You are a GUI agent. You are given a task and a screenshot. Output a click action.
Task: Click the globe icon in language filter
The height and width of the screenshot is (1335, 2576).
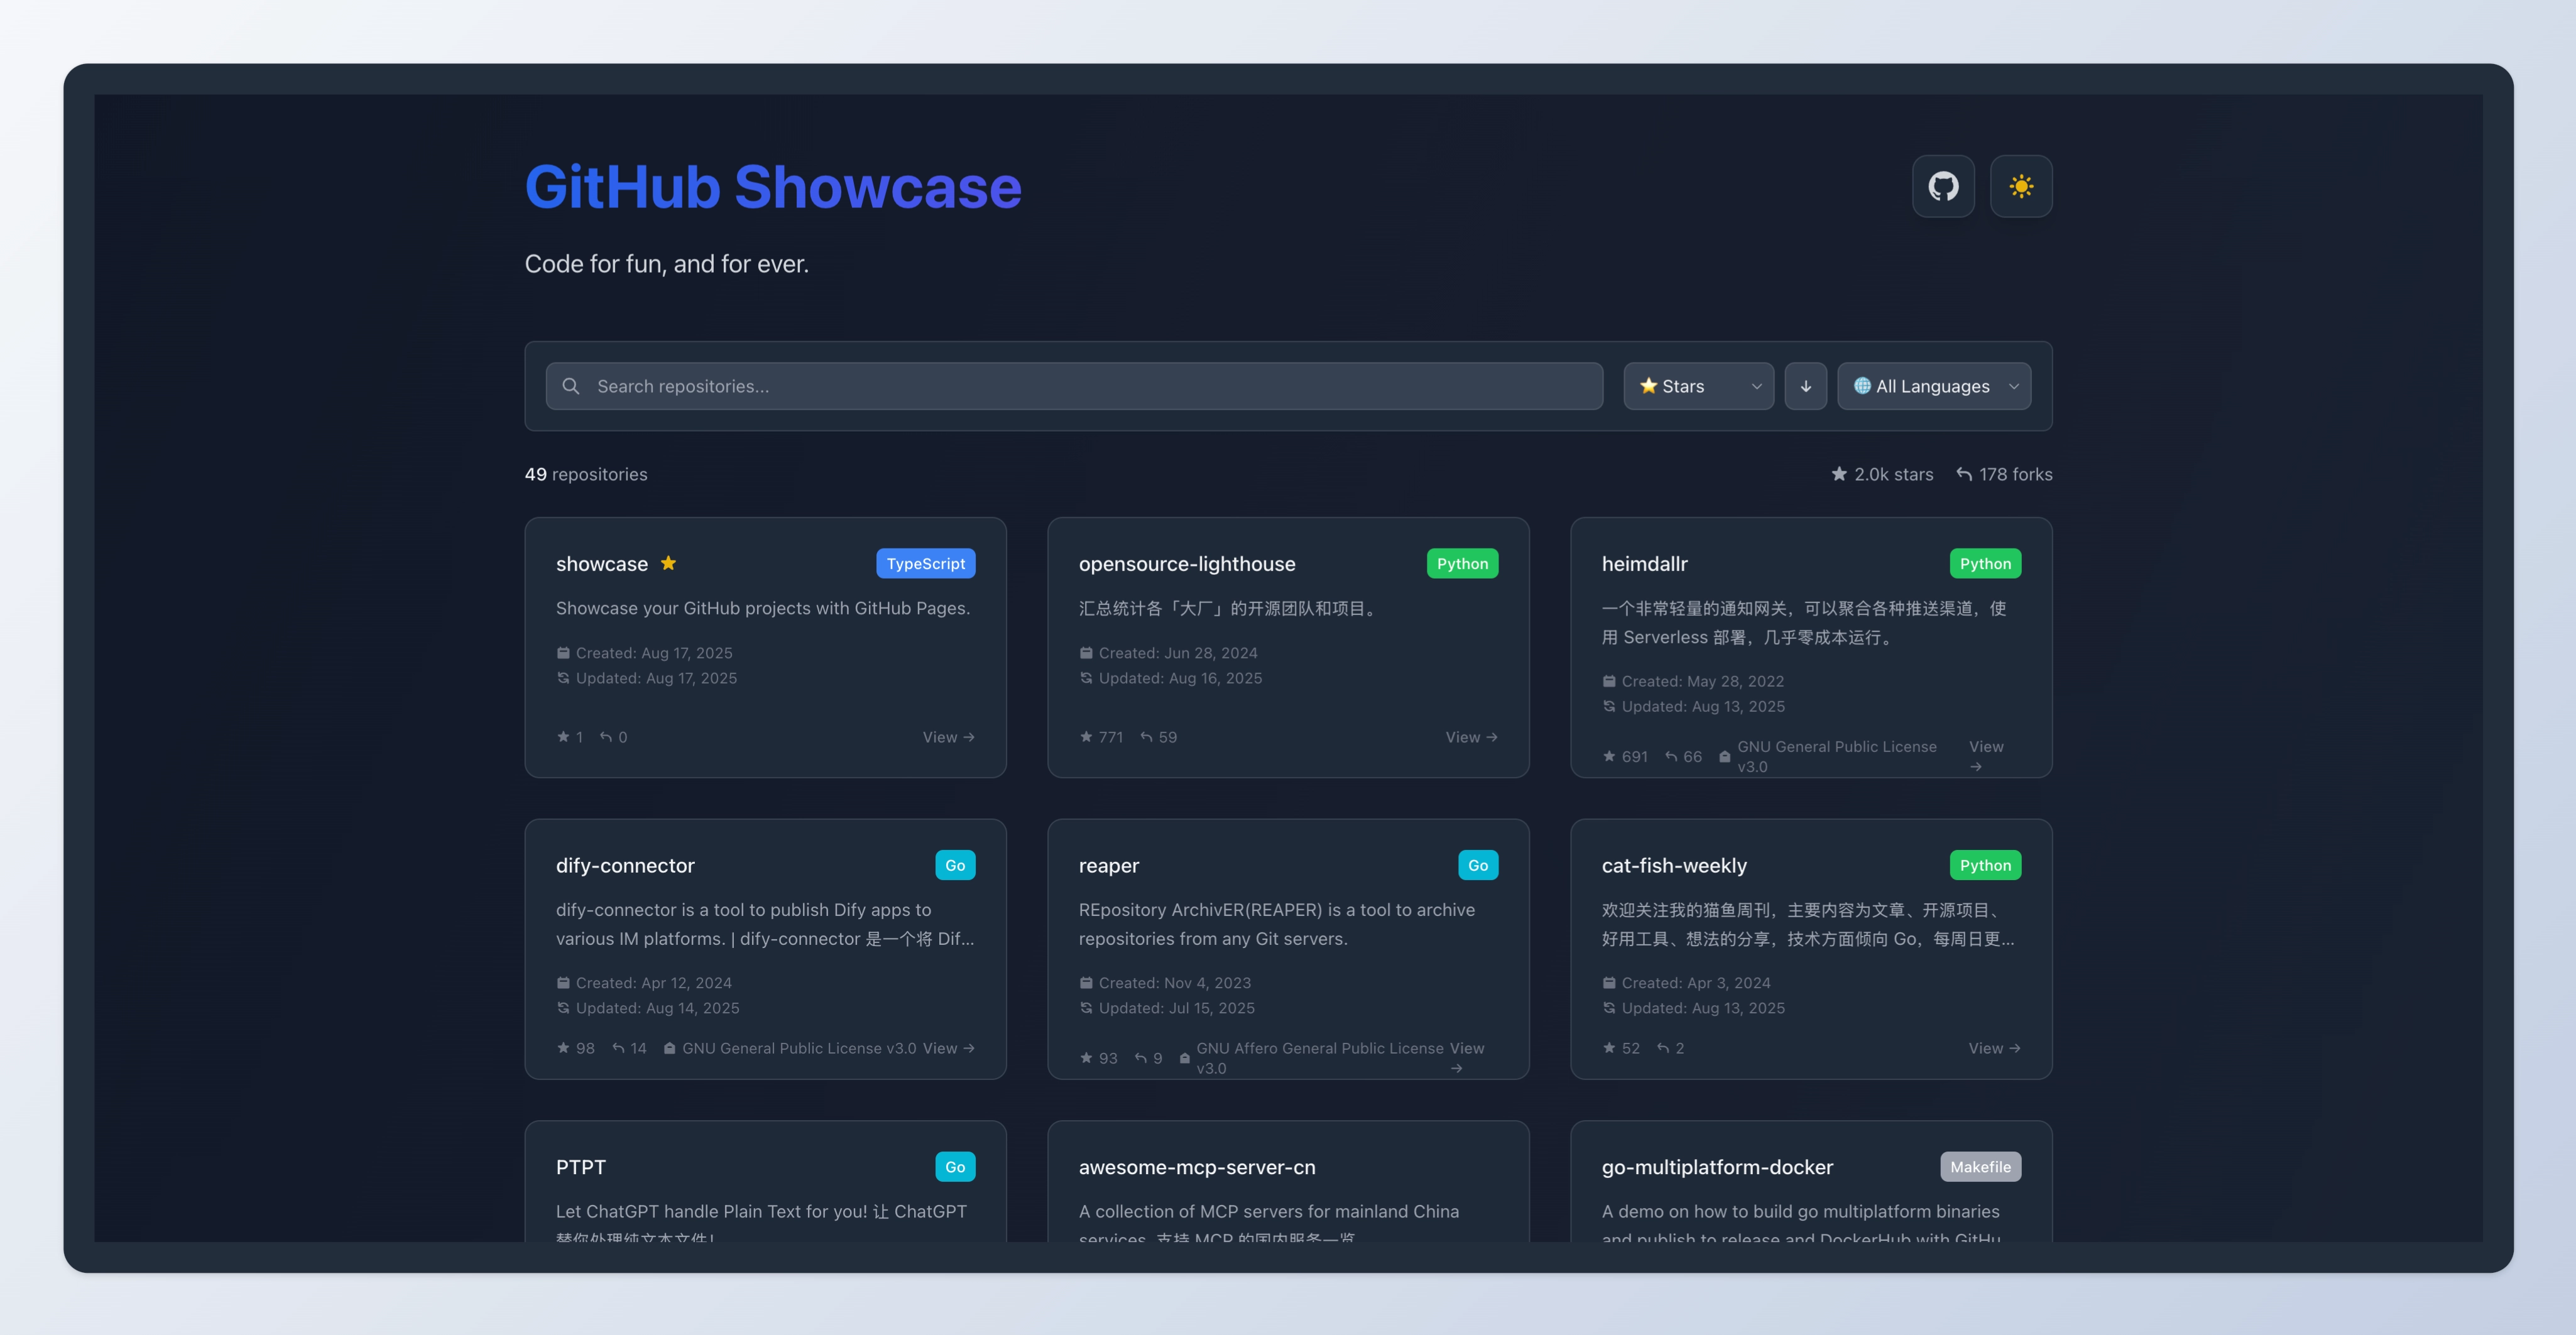click(x=1862, y=386)
